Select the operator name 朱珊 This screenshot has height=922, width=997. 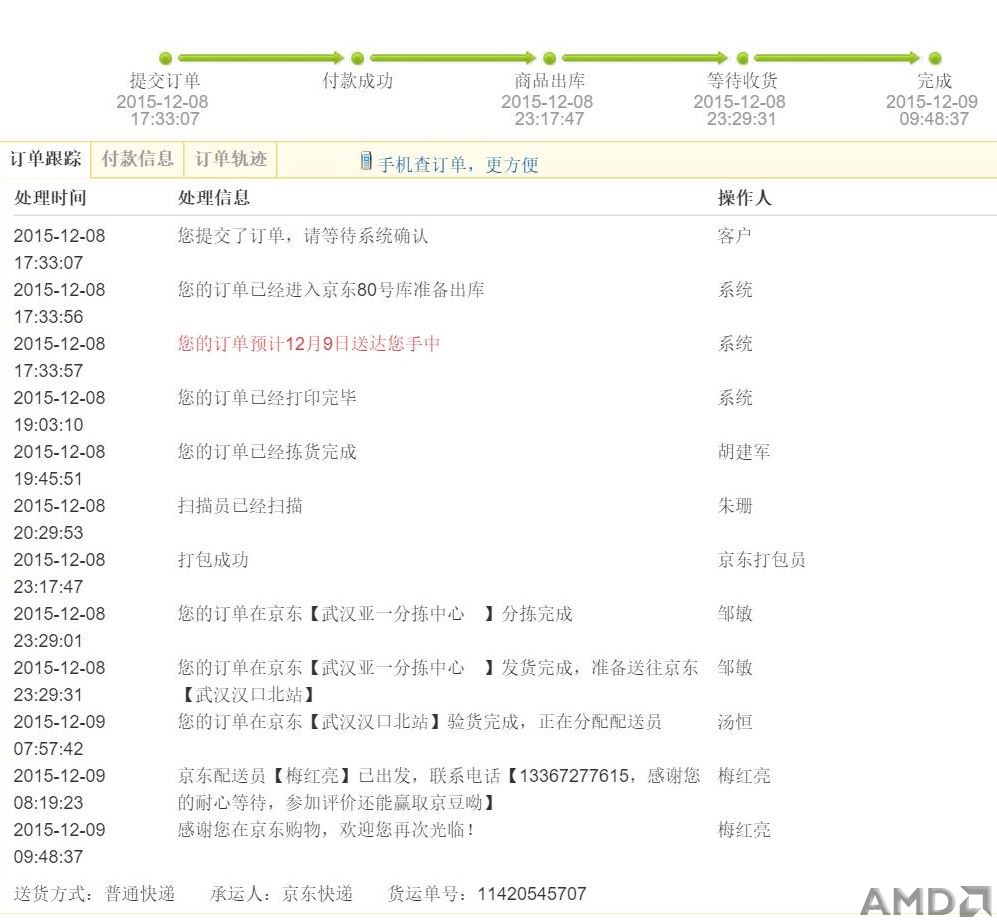[x=735, y=506]
